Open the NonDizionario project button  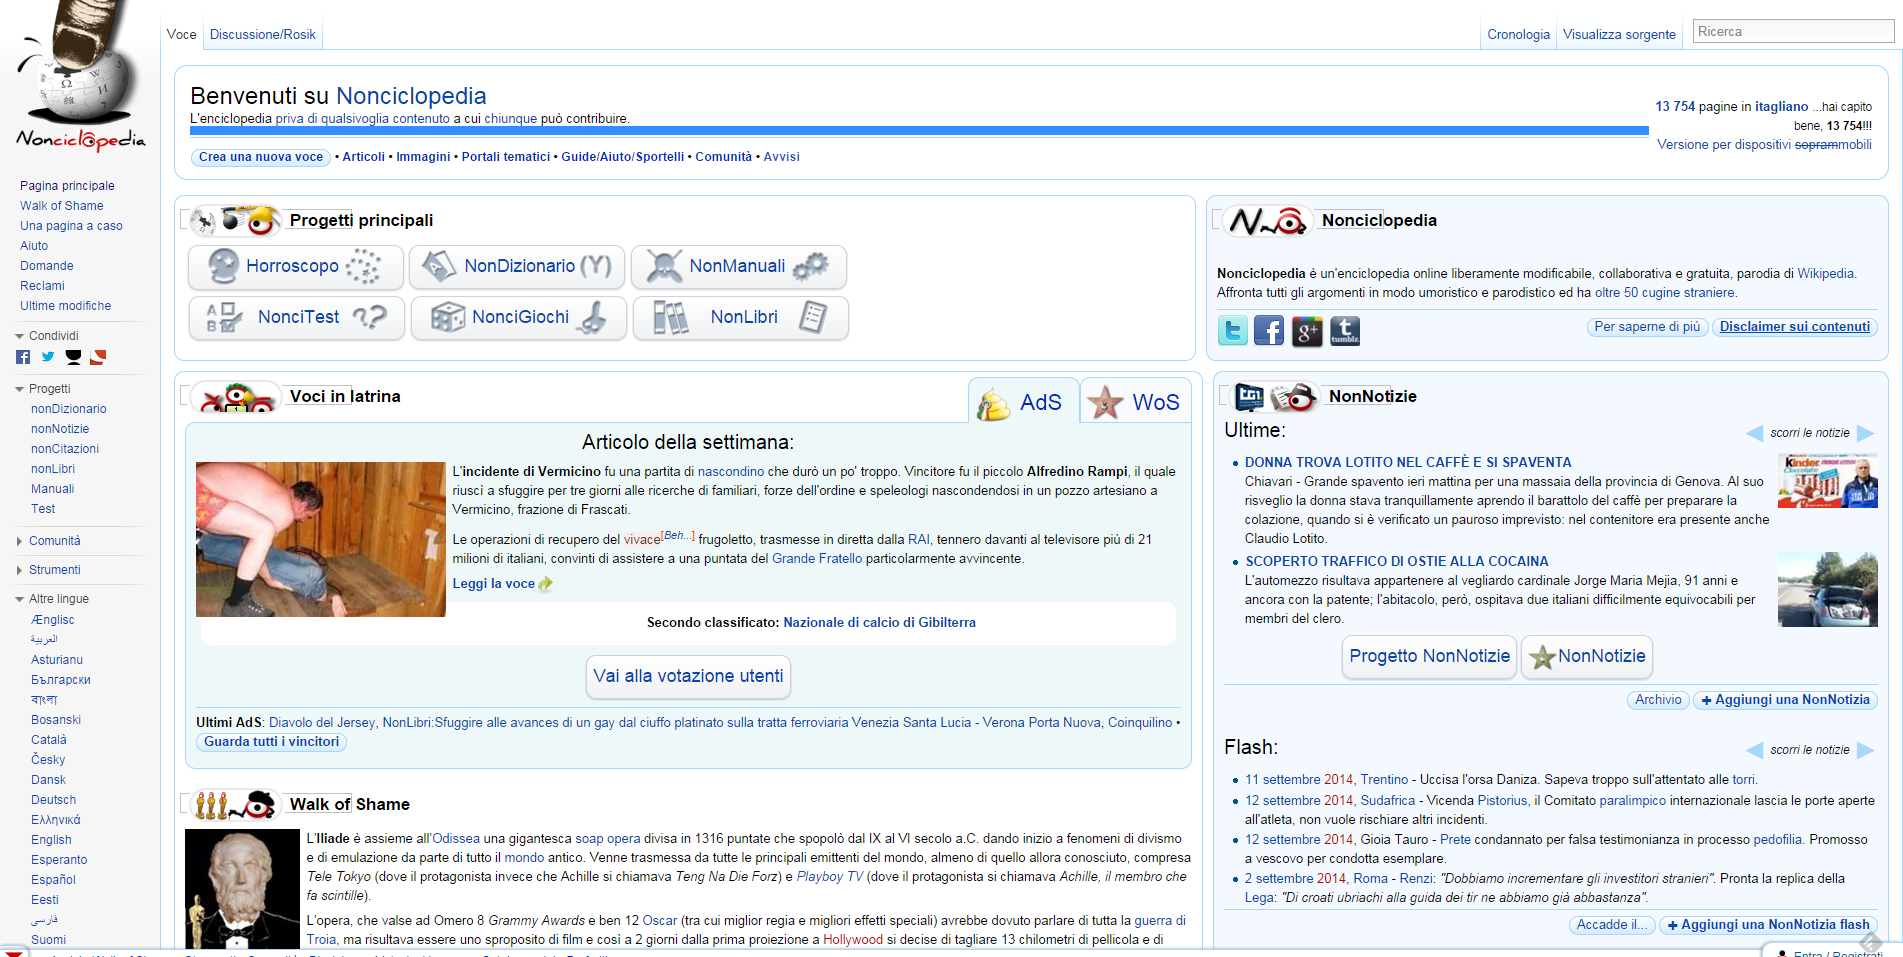(517, 267)
